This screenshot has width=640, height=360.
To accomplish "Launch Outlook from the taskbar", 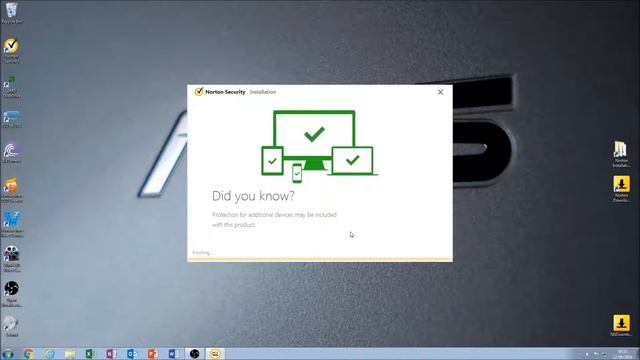I will pyautogui.click(x=132, y=354).
